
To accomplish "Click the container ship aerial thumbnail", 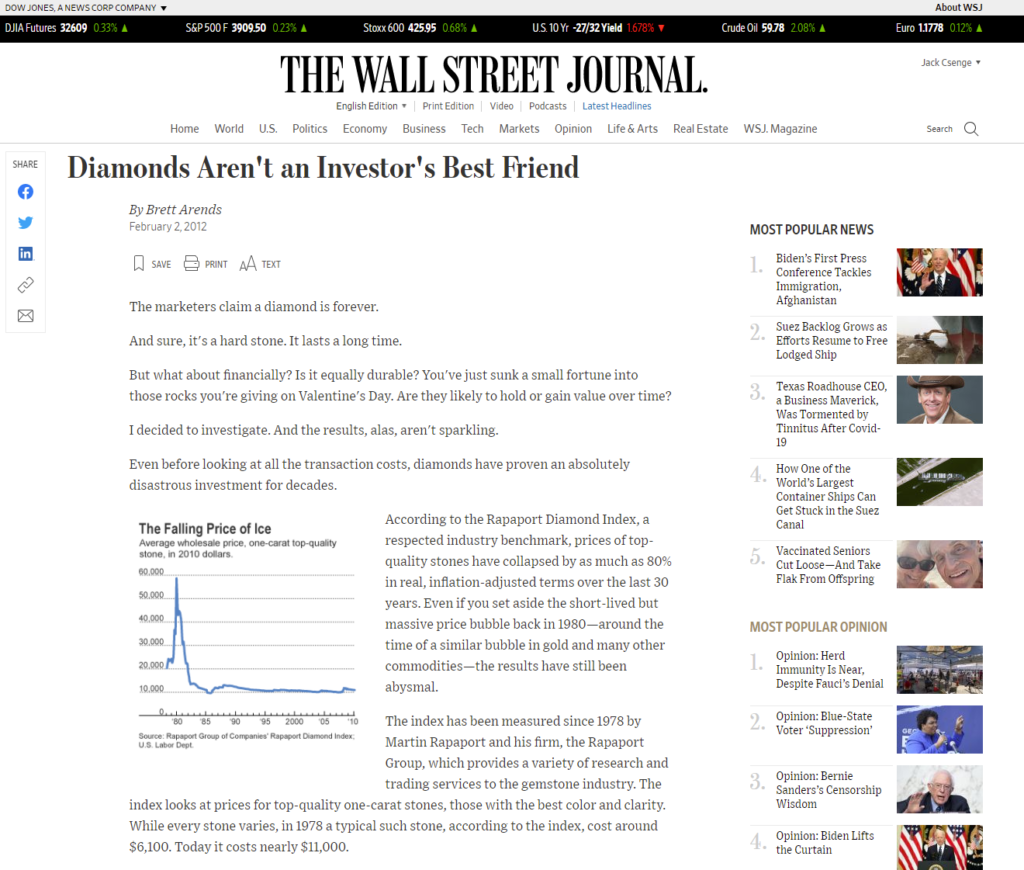I will [939, 482].
